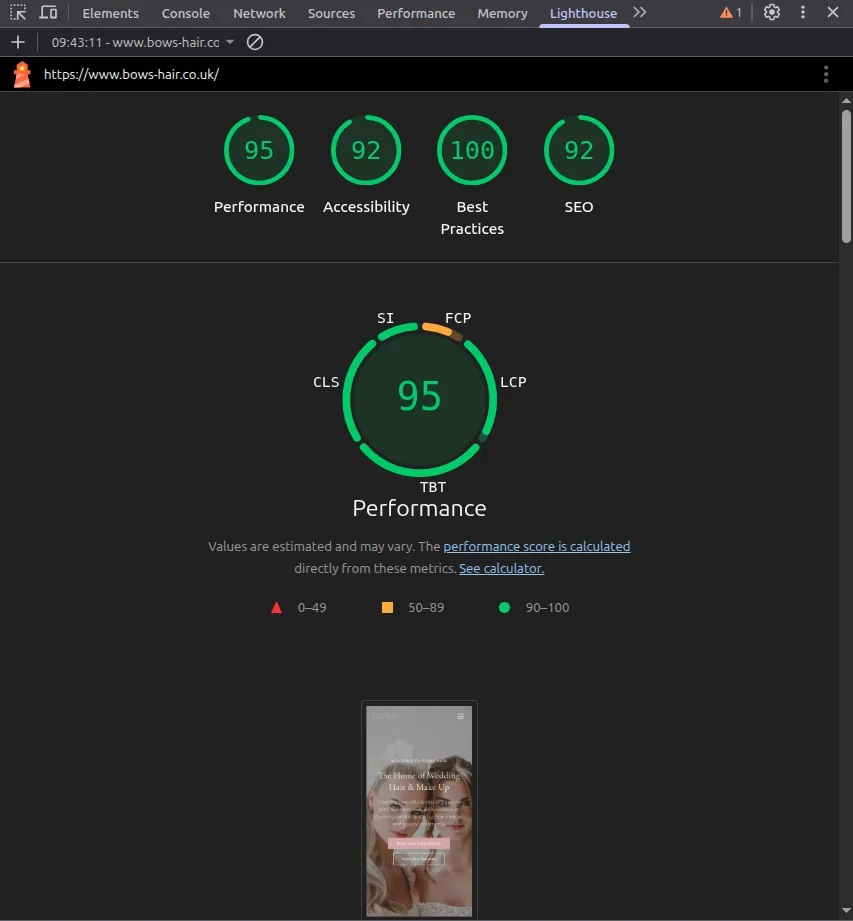This screenshot has height=921, width=853.
Task: Click the plus icon for new report
Action: point(17,42)
